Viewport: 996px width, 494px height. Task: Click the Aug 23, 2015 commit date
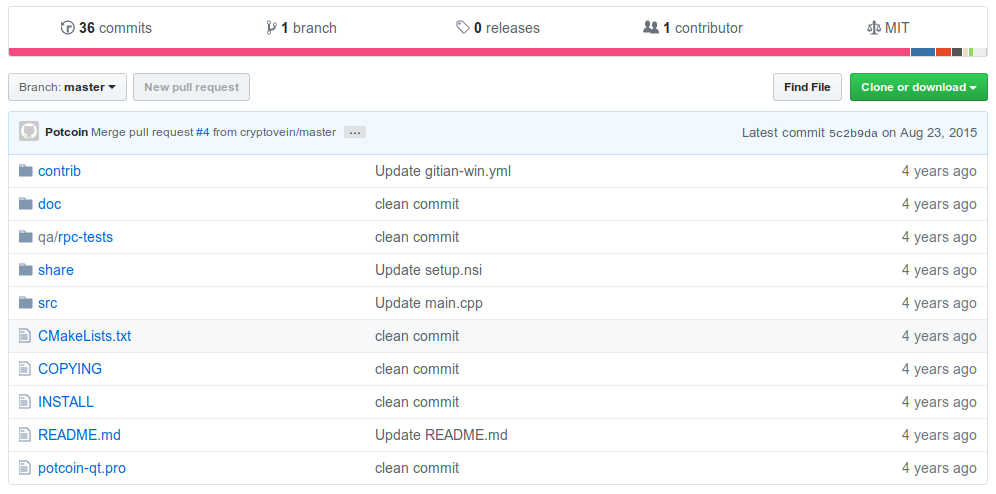tap(938, 133)
